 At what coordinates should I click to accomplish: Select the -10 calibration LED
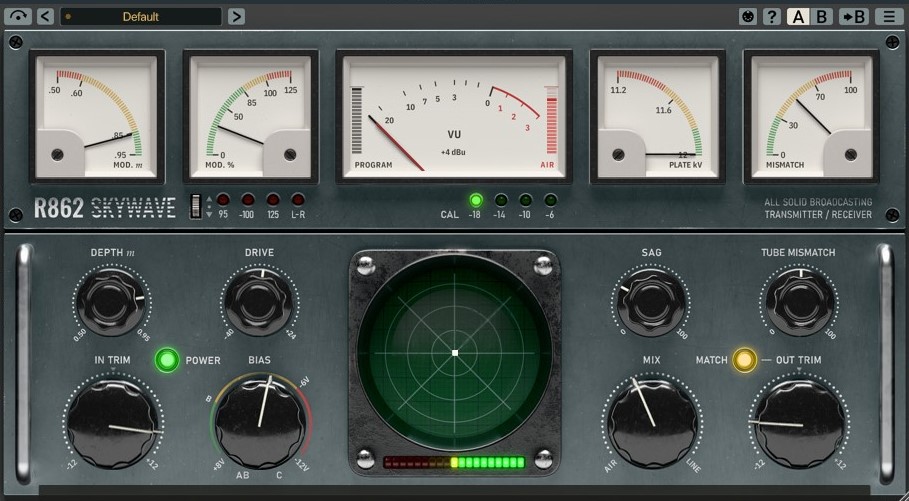(526, 201)
